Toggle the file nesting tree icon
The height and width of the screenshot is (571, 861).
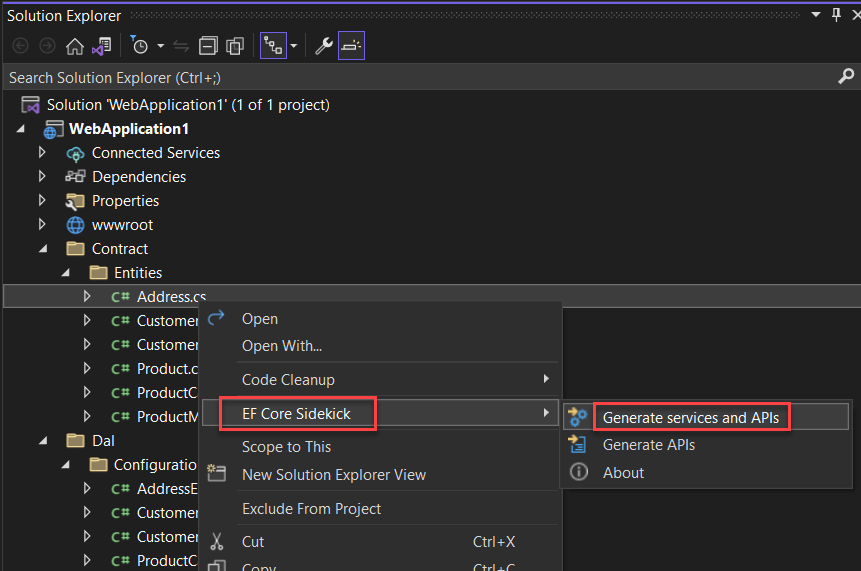273,46
